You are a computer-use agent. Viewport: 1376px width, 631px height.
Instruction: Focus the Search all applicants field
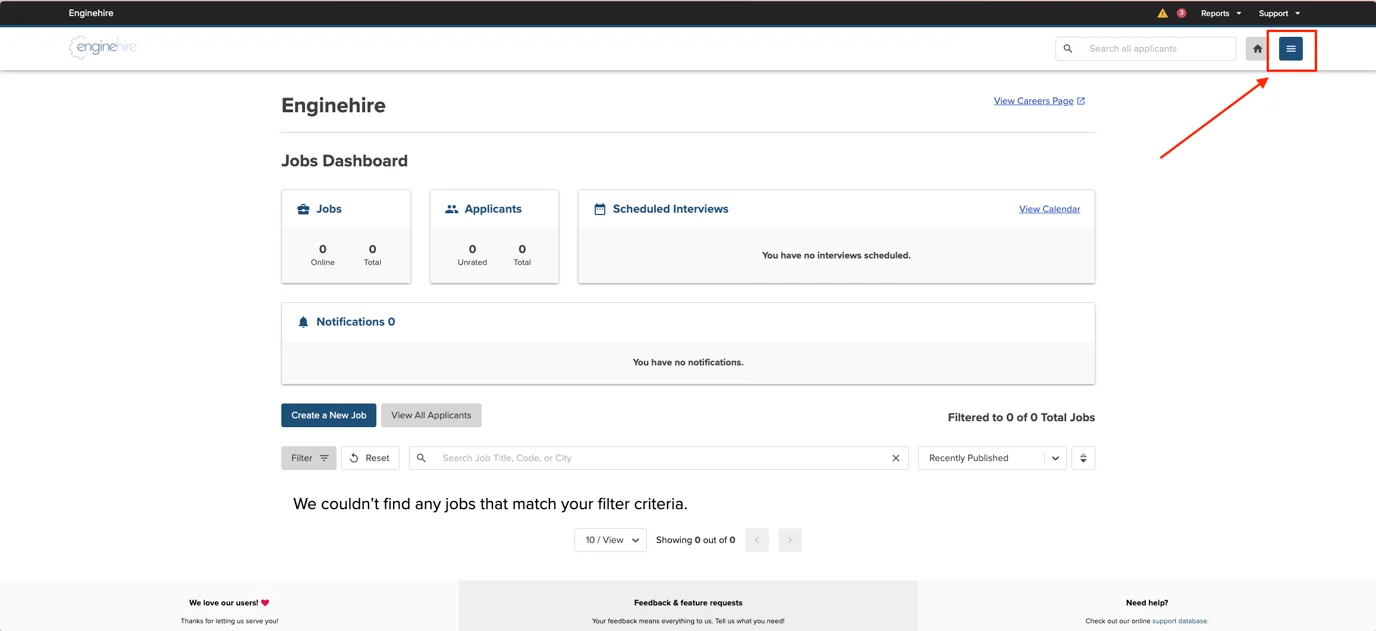coord(1156,49)
